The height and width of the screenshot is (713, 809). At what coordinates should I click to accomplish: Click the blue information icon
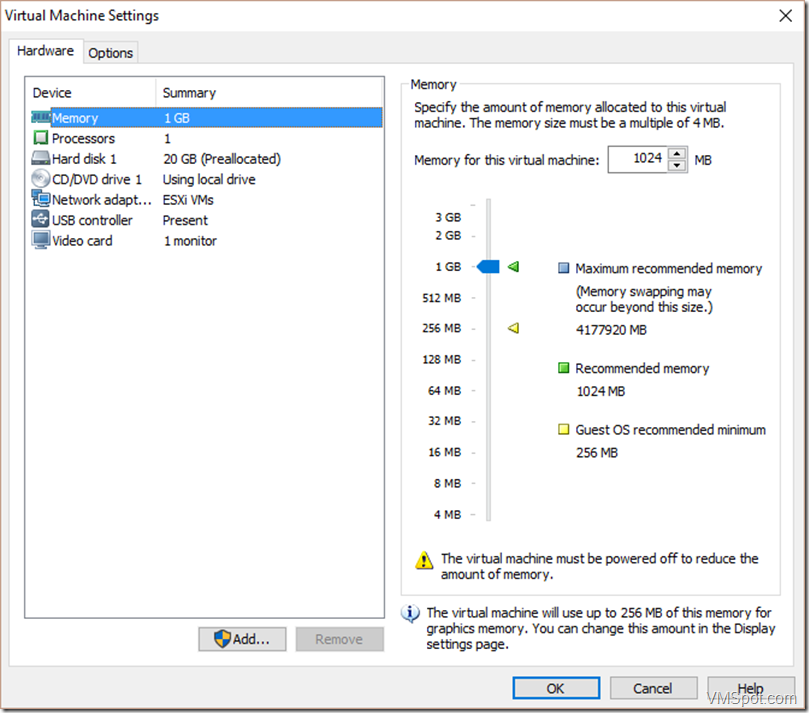click(x=410, y=613)
